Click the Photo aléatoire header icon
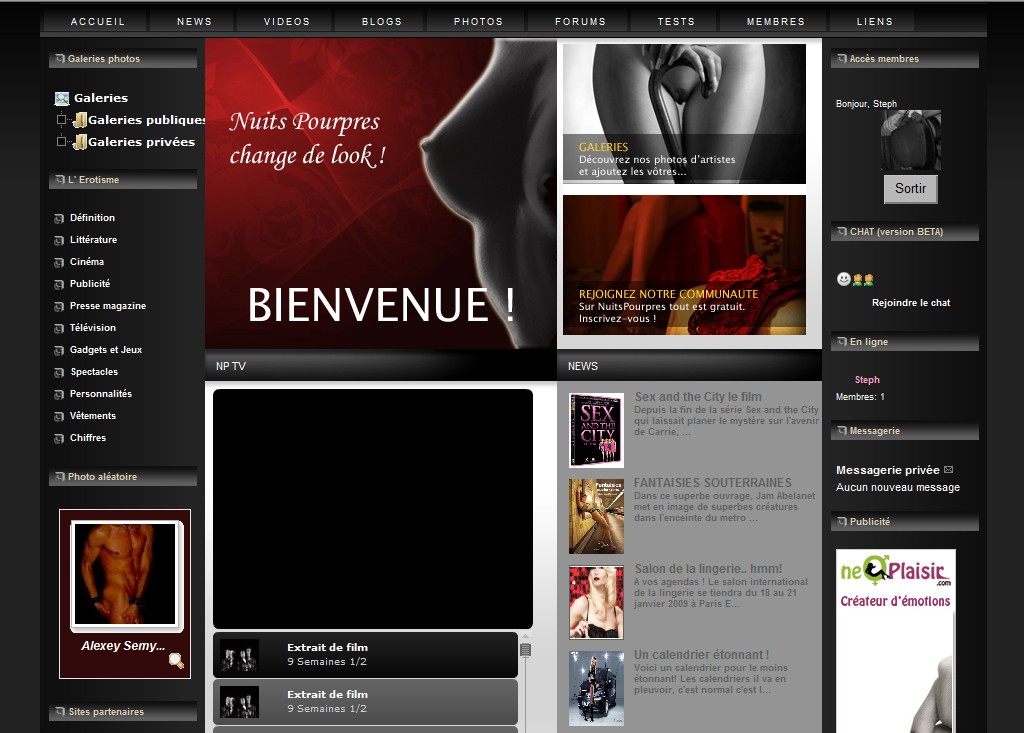 pos(60,476)
